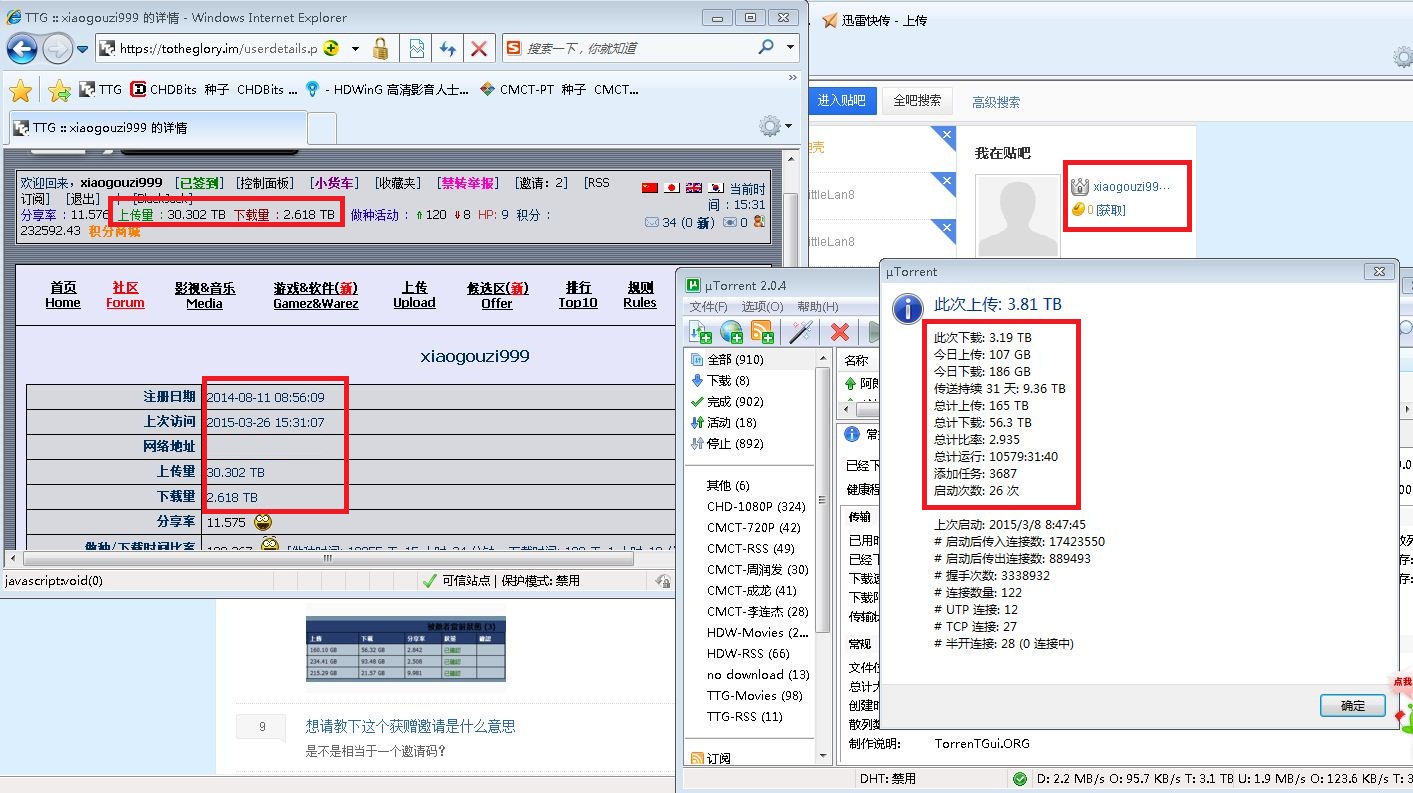Click Add RSS Feed icon in µTorrent

763,332
